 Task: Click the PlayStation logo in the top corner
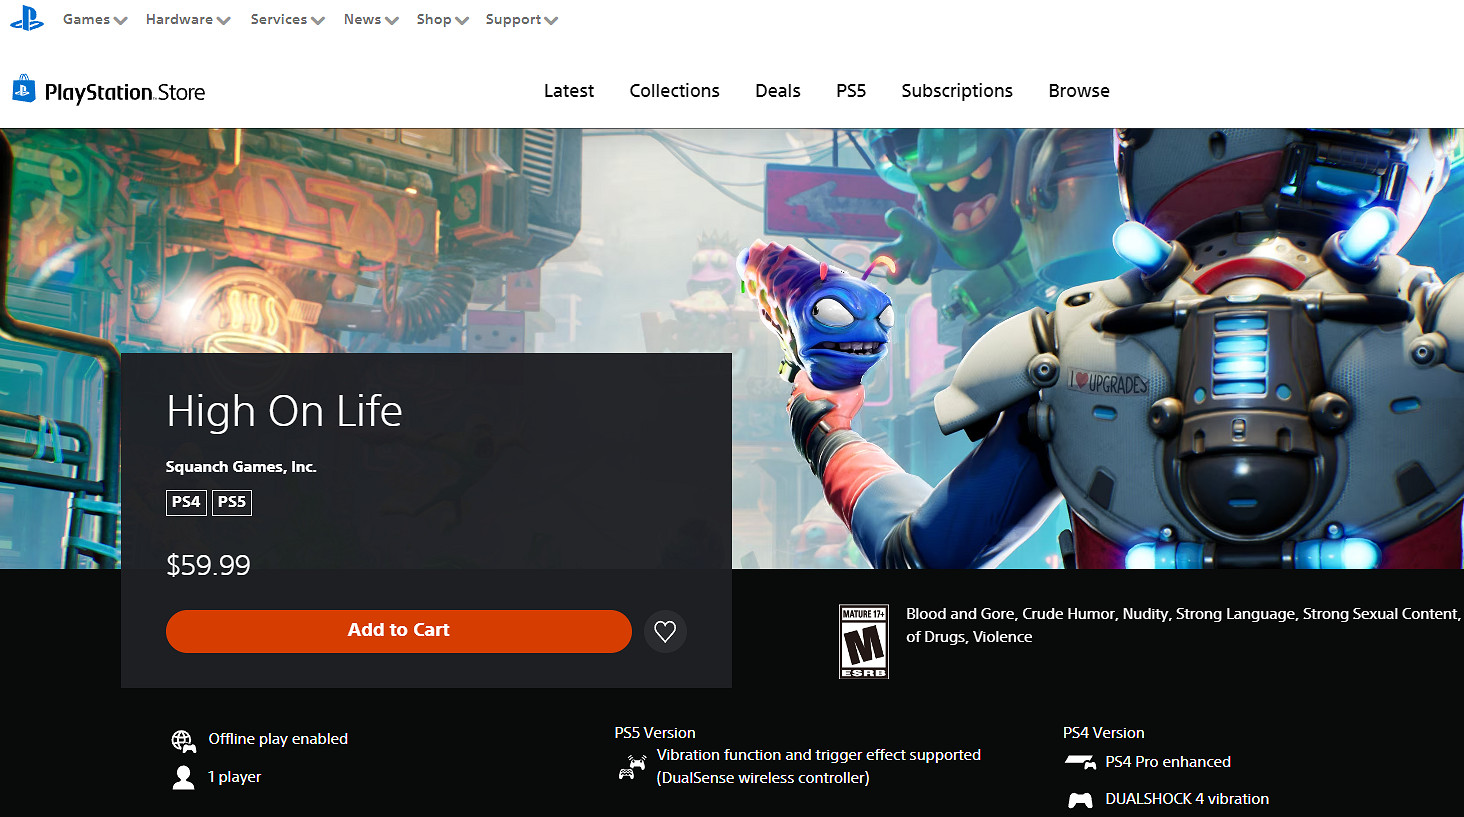click(x=26, y=17)
